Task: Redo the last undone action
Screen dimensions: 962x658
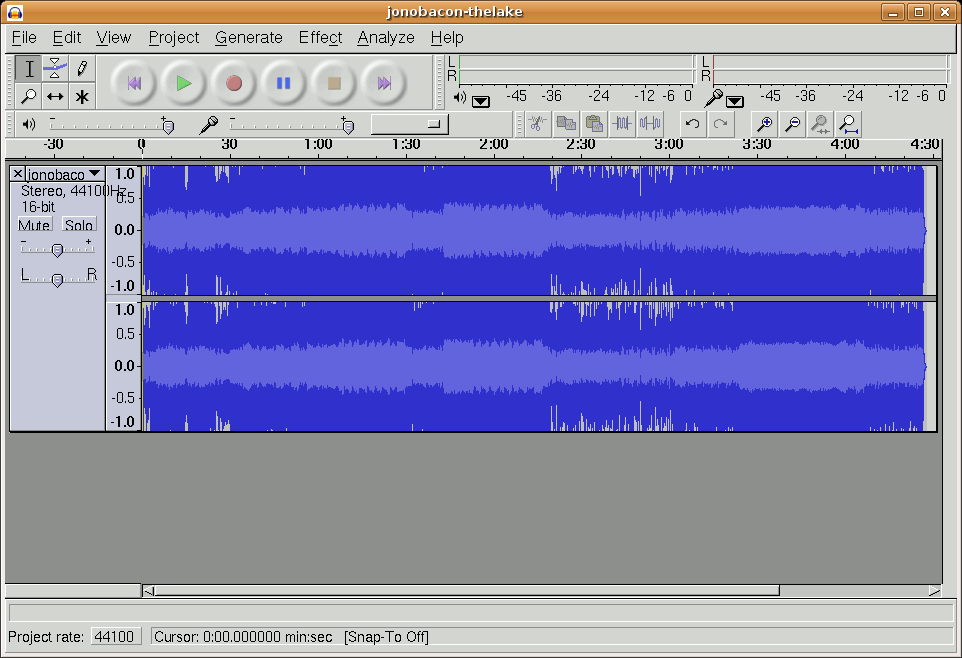Action: (721, 124)
